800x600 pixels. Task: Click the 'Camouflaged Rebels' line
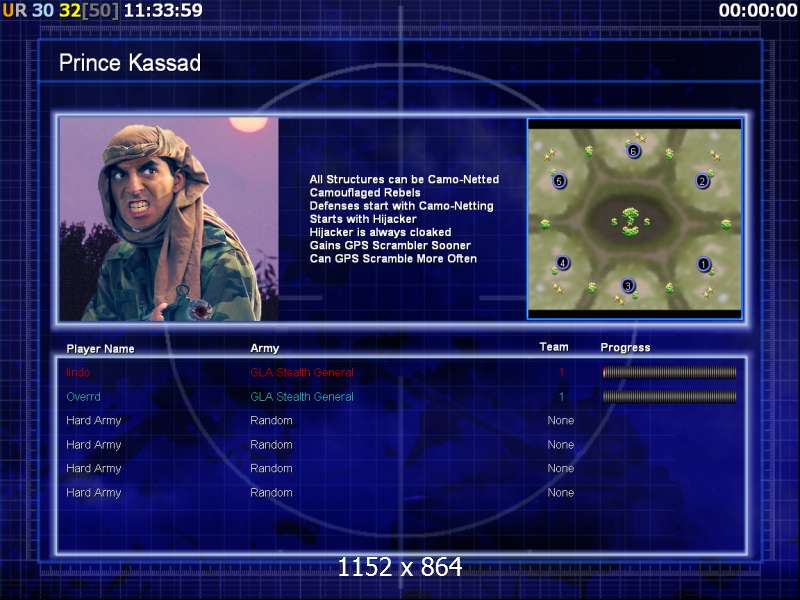tap(365, 192)
